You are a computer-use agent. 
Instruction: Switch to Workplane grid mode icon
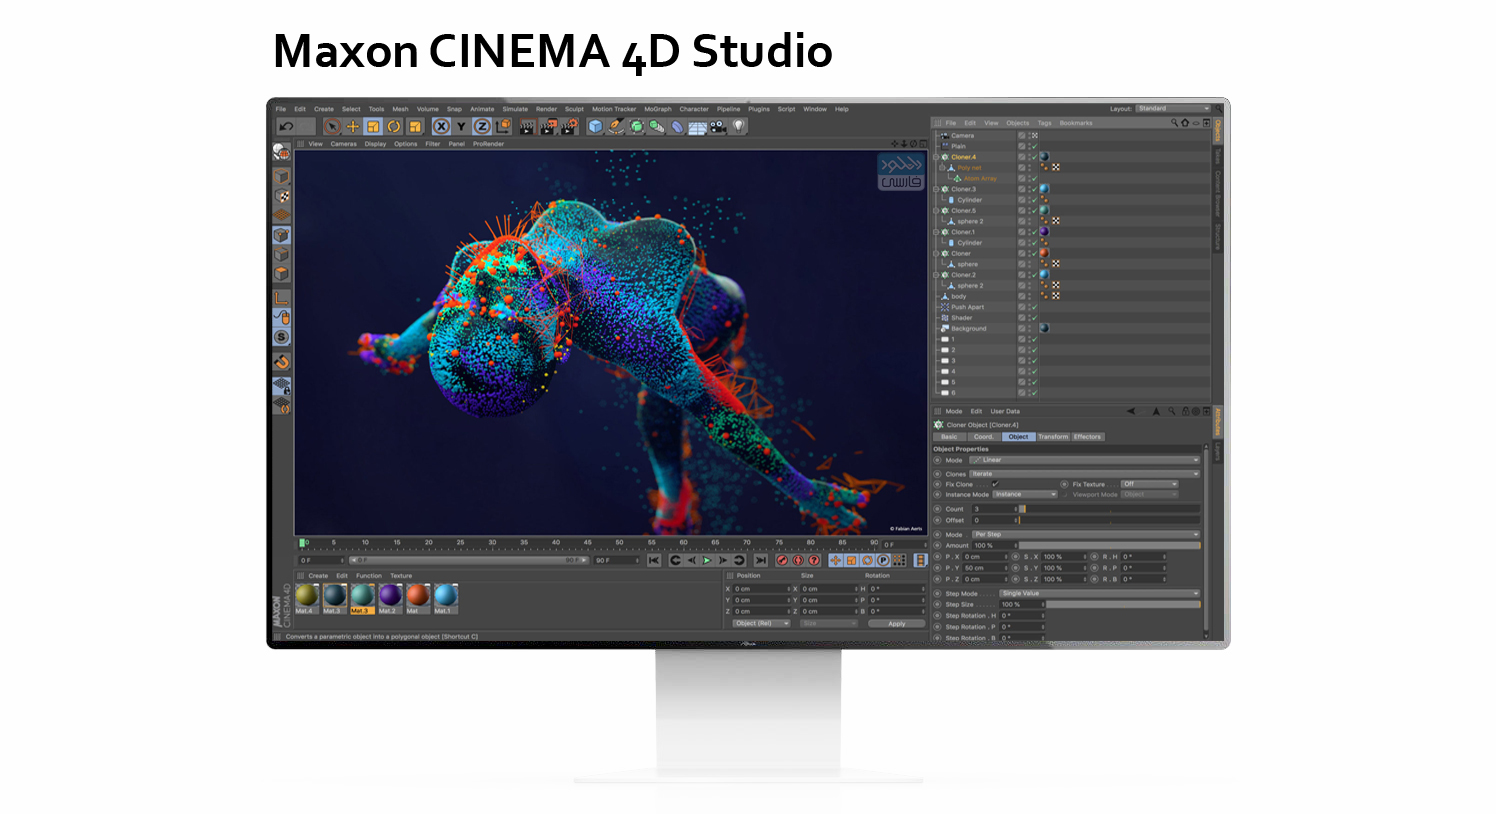coord(282,214)
